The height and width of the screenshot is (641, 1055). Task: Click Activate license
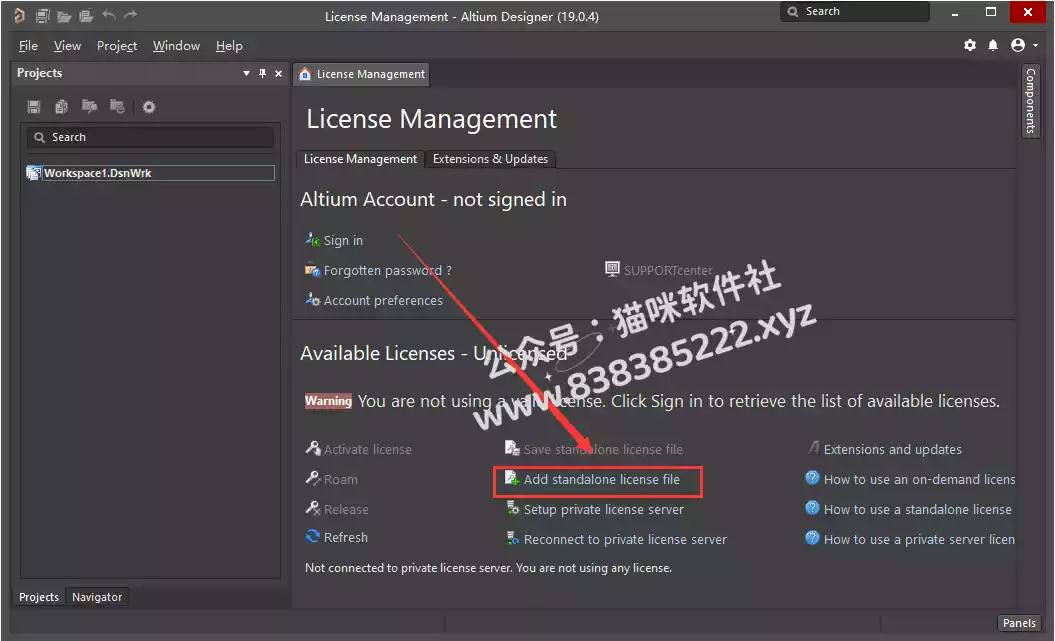[x=367, y=449]
